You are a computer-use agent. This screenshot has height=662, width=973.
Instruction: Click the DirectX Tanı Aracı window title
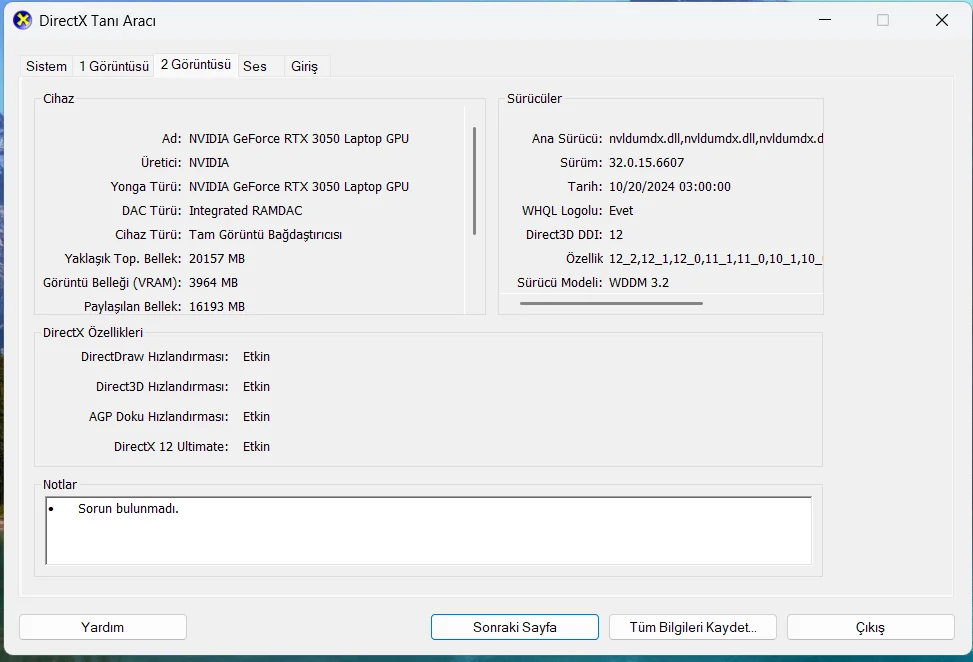97,20
